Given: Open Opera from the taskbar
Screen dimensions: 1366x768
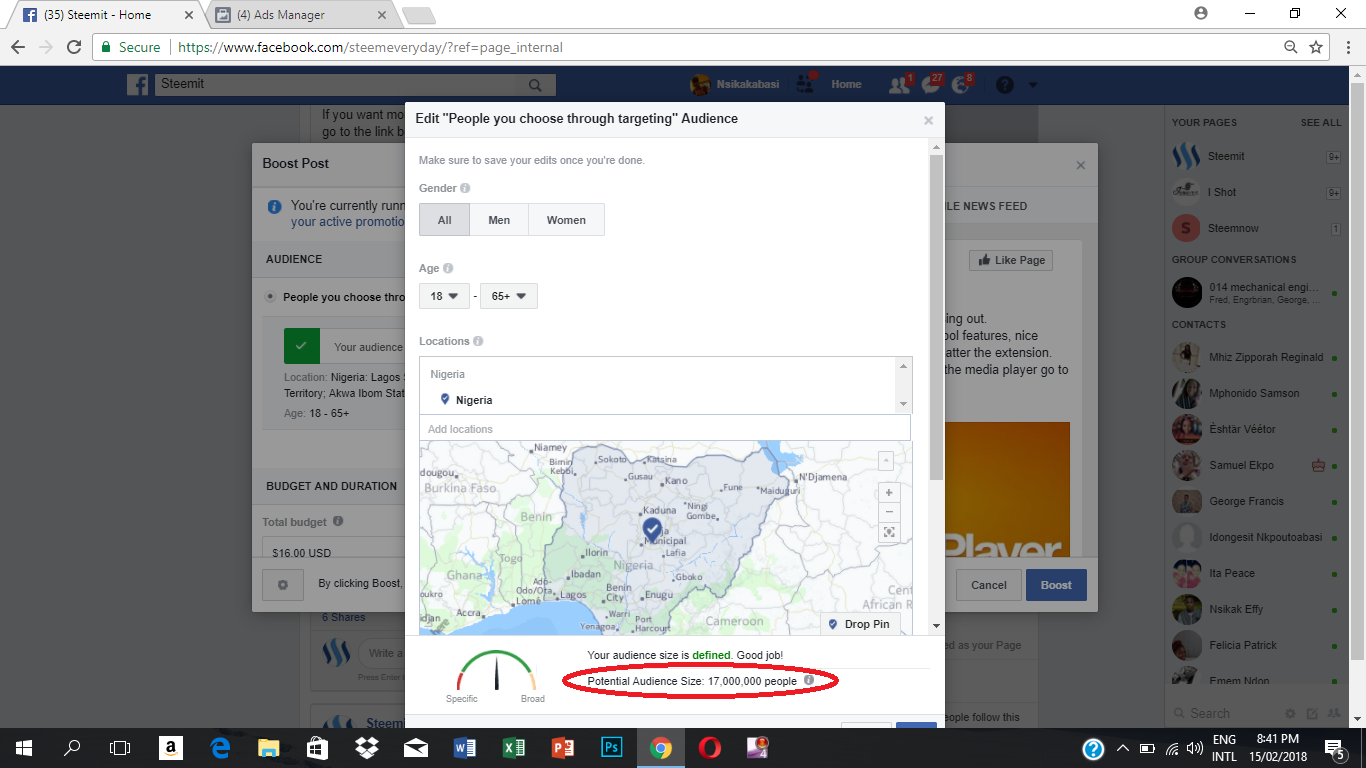Looking at the screenshot, I should pyautogui.click(x=709, y=747).
